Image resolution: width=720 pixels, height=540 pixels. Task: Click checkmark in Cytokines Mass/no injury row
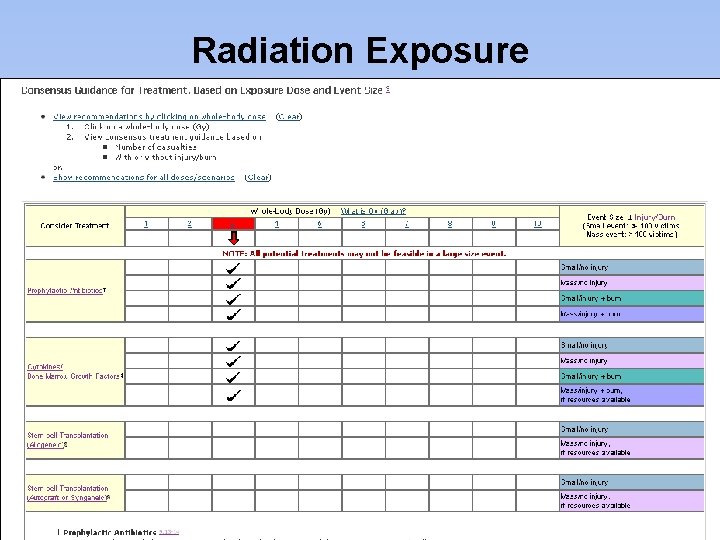(233, 361)
